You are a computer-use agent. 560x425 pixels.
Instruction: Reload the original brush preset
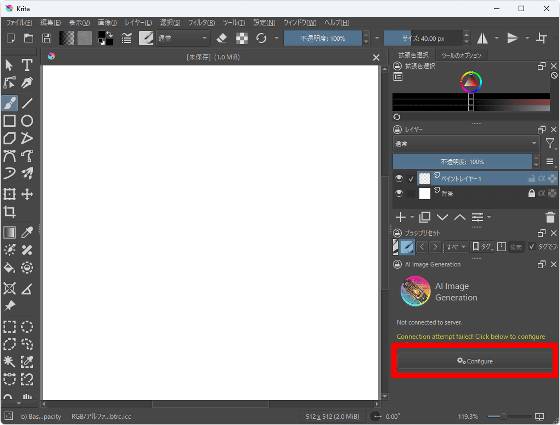tap(261, 38)
